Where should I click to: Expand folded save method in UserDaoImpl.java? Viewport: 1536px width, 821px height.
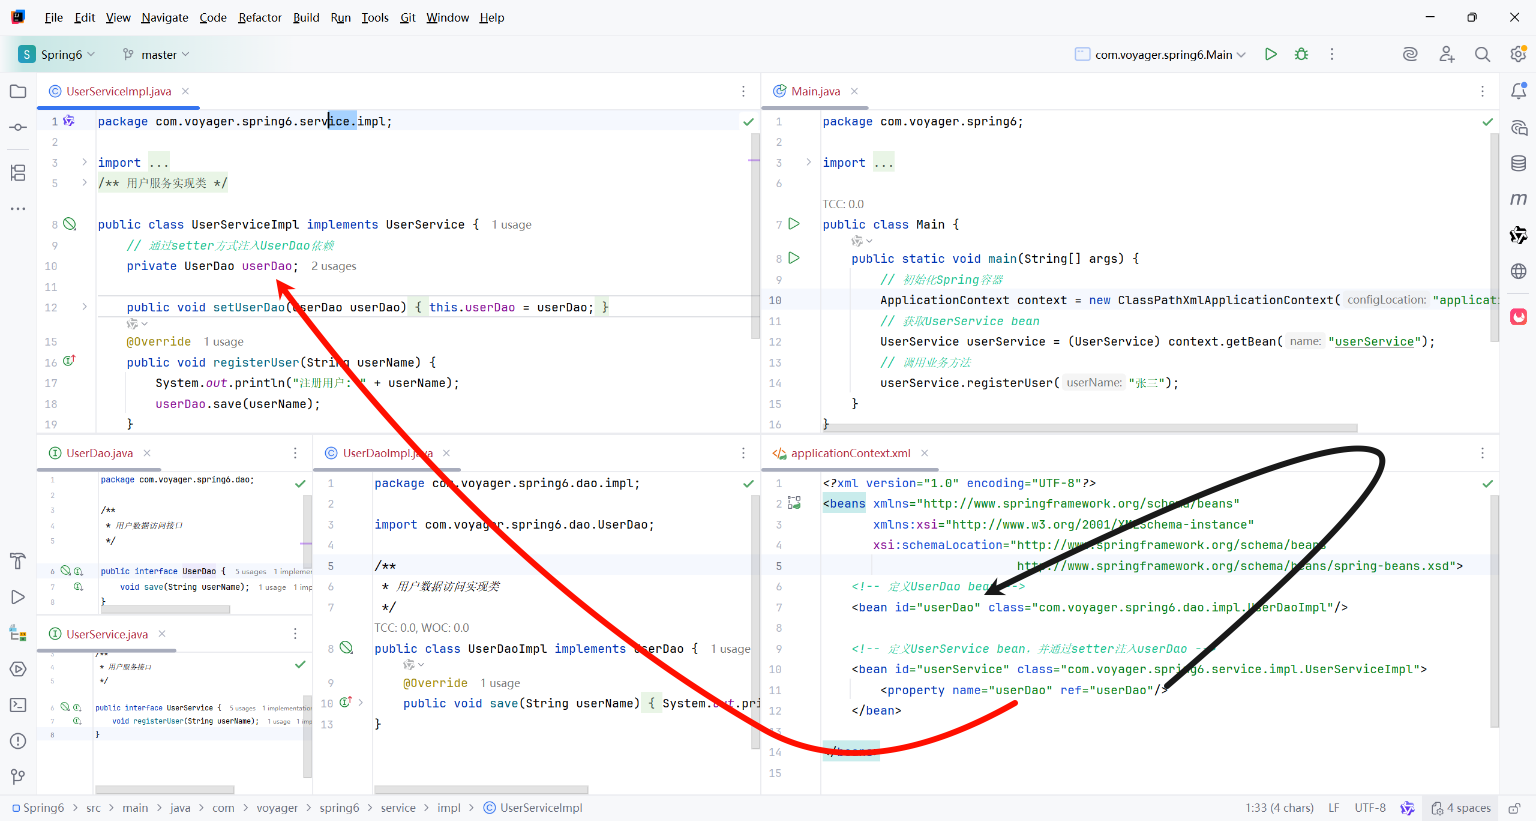tap(360, 703)
